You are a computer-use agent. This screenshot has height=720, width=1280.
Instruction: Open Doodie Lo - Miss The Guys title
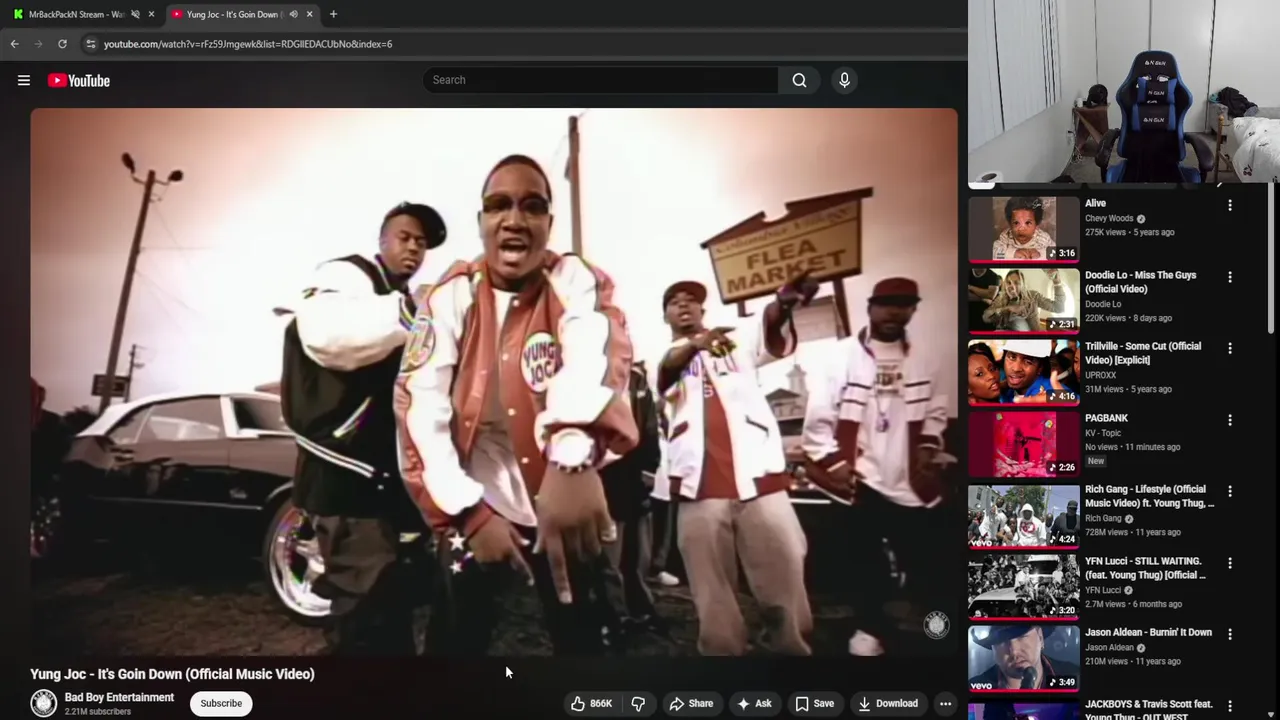1141,282
